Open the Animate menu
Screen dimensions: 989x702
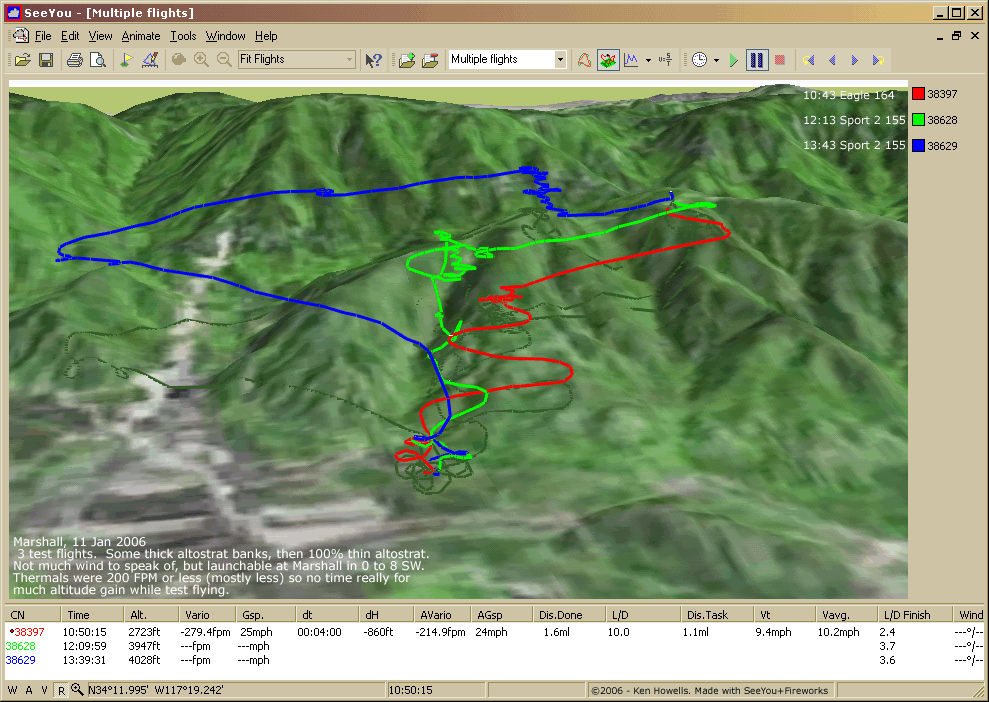tap(140, 36)
